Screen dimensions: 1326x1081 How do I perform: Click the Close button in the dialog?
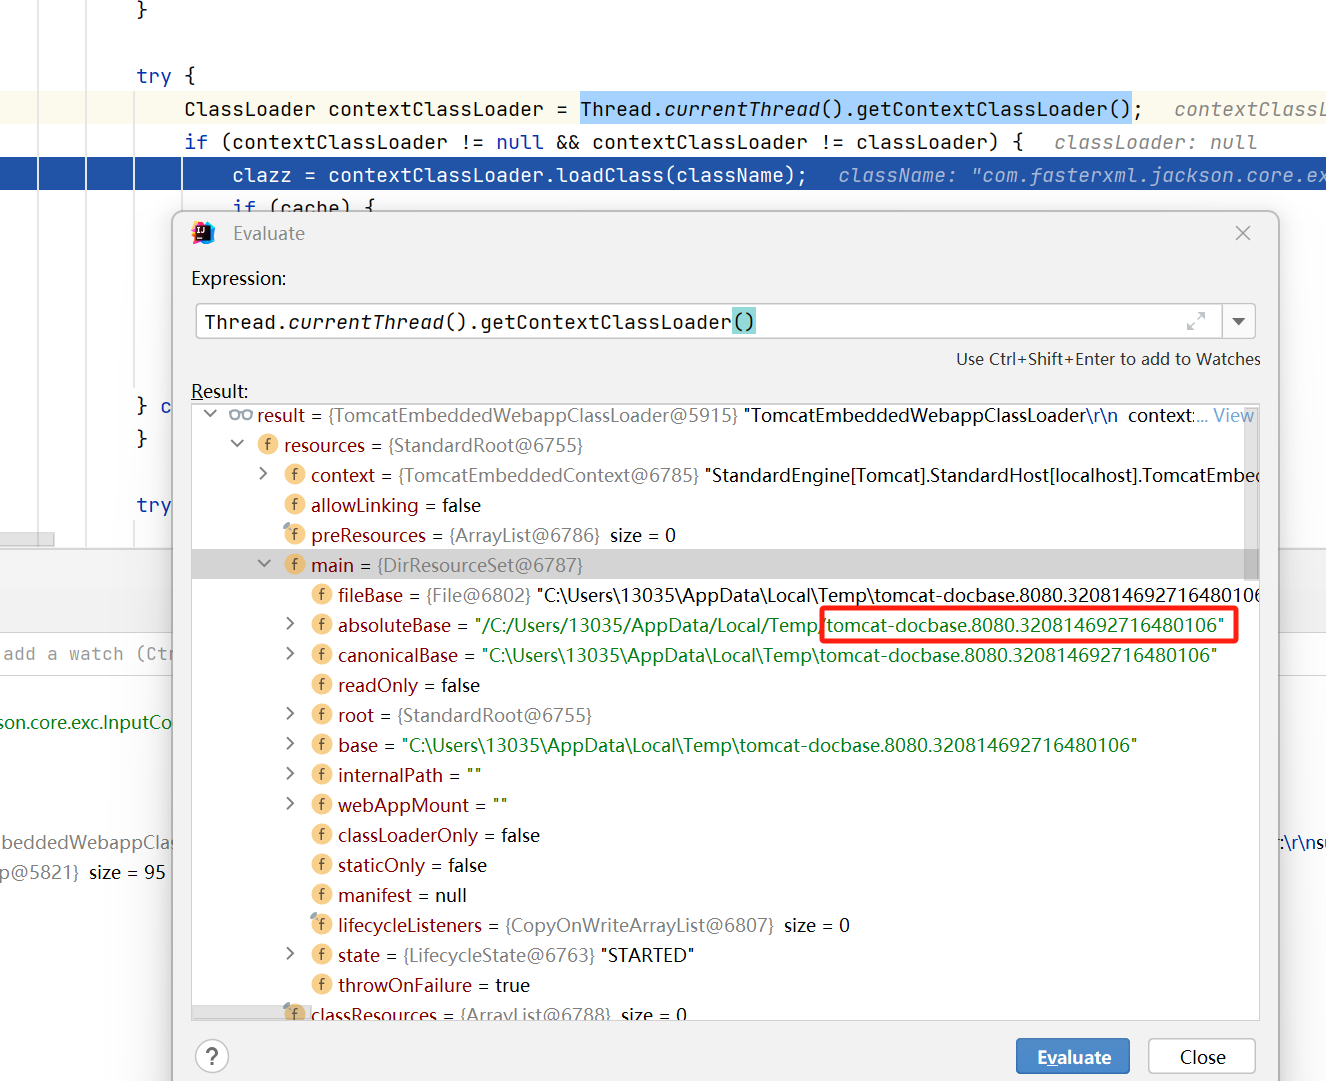1202,1057
